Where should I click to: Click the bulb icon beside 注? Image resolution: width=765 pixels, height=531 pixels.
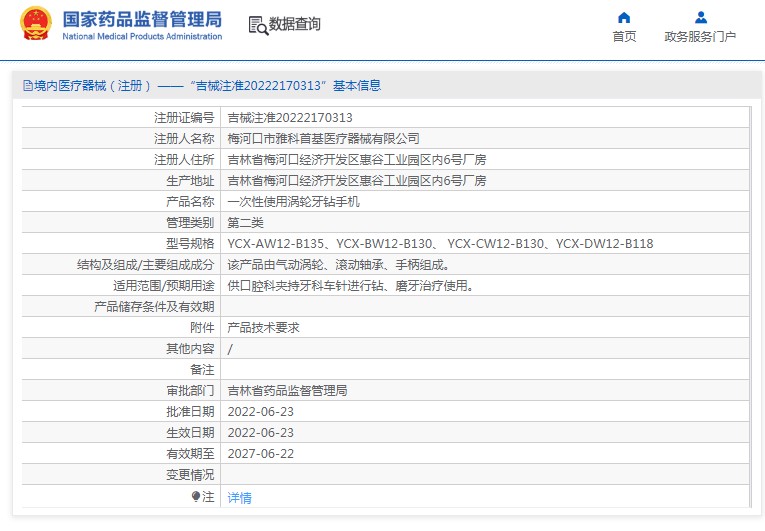(x=196, y=496)
